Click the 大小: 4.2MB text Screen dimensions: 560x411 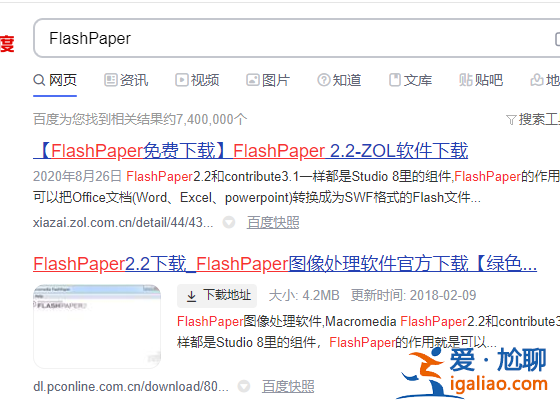pos(304,296)
